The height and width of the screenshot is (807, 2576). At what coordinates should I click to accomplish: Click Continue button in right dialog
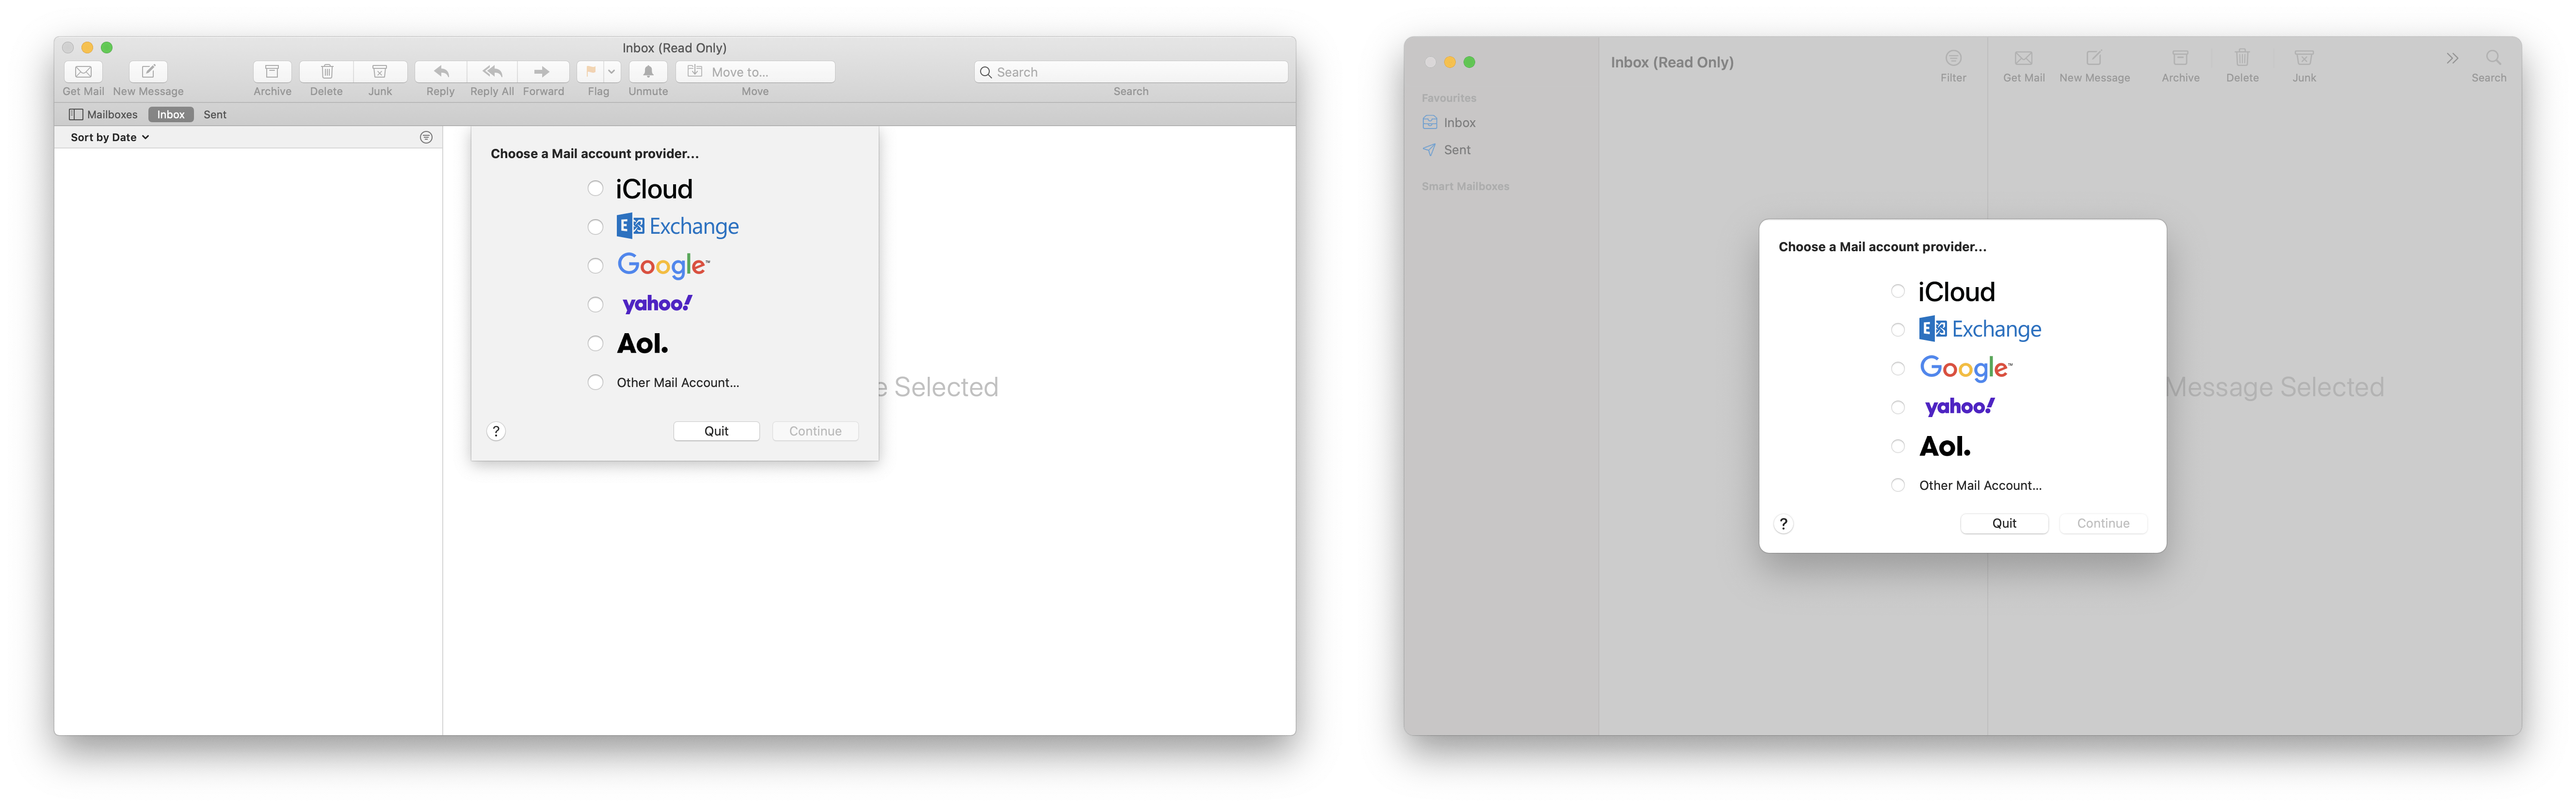2103,524
